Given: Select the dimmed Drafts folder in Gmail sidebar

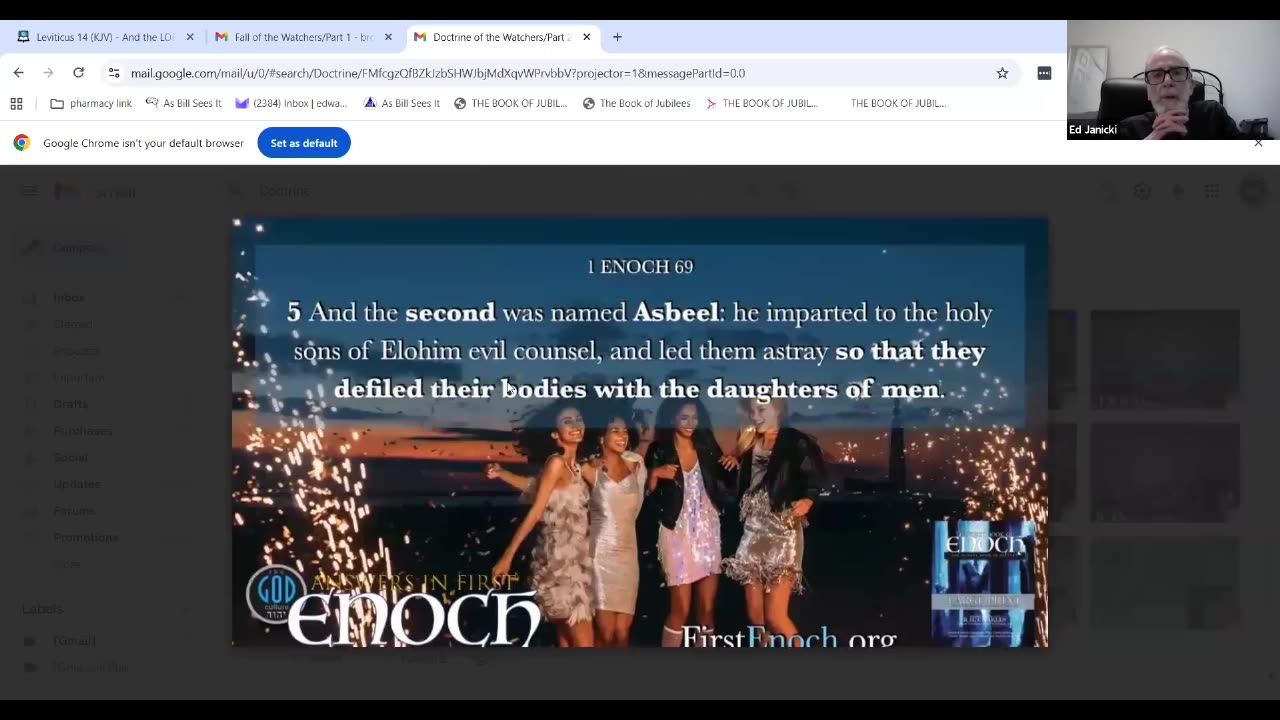Looking at the screenshot, I should (70, 404).
